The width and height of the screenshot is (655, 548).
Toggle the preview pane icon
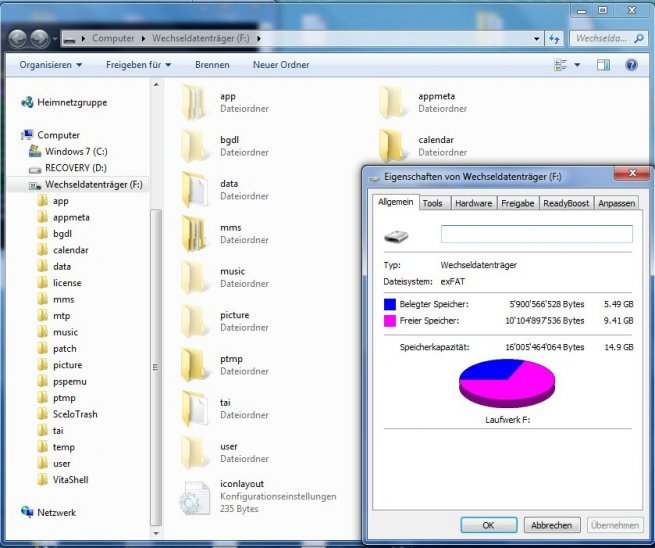603,65
